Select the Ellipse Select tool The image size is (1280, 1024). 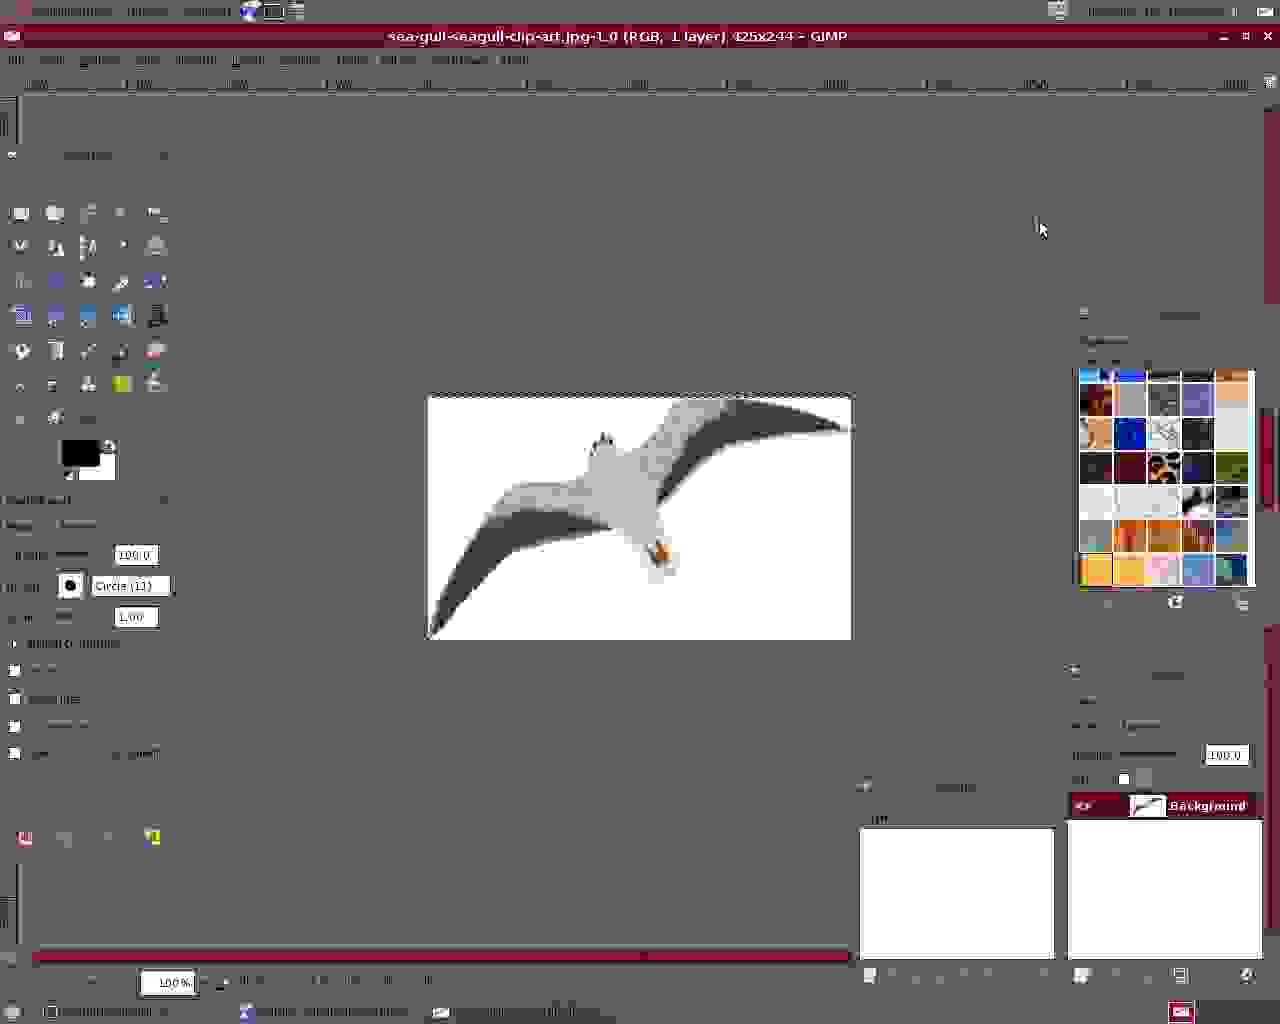pyautogui.click(x=55, y=214)
